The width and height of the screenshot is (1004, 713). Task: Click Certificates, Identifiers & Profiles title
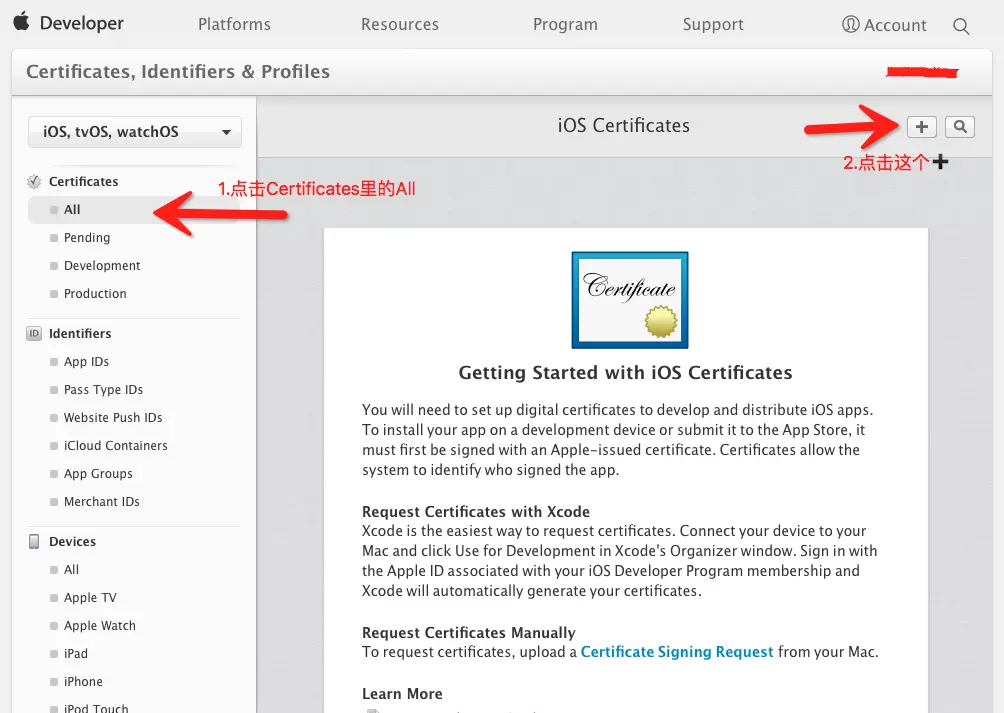pos(178,72)
